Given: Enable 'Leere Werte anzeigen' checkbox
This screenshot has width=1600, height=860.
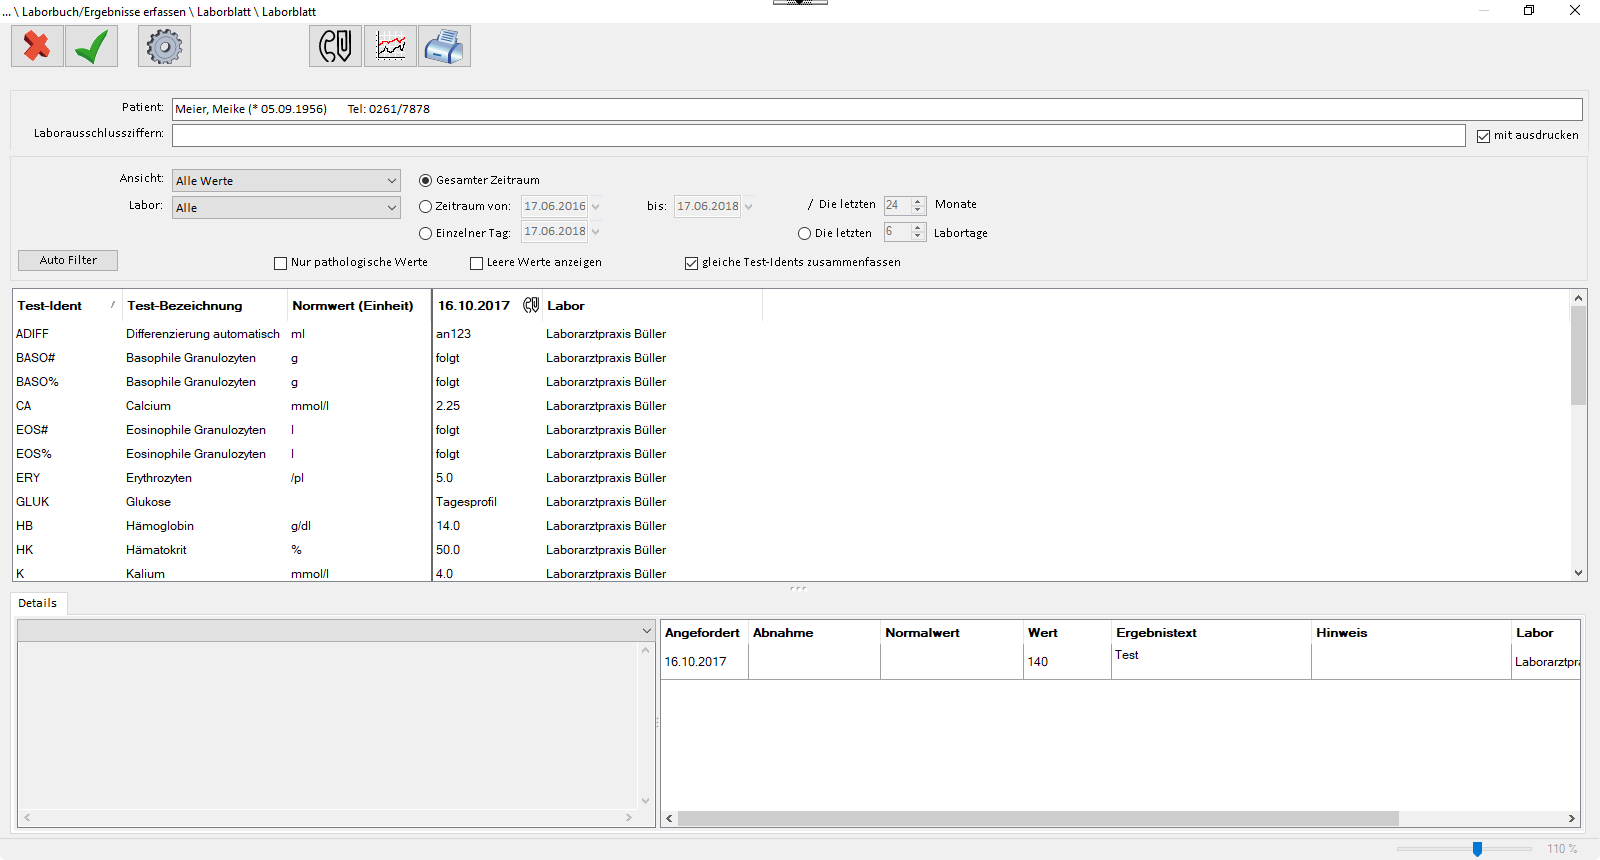Looking at the screenshot, I should click(x=476, y=263).
